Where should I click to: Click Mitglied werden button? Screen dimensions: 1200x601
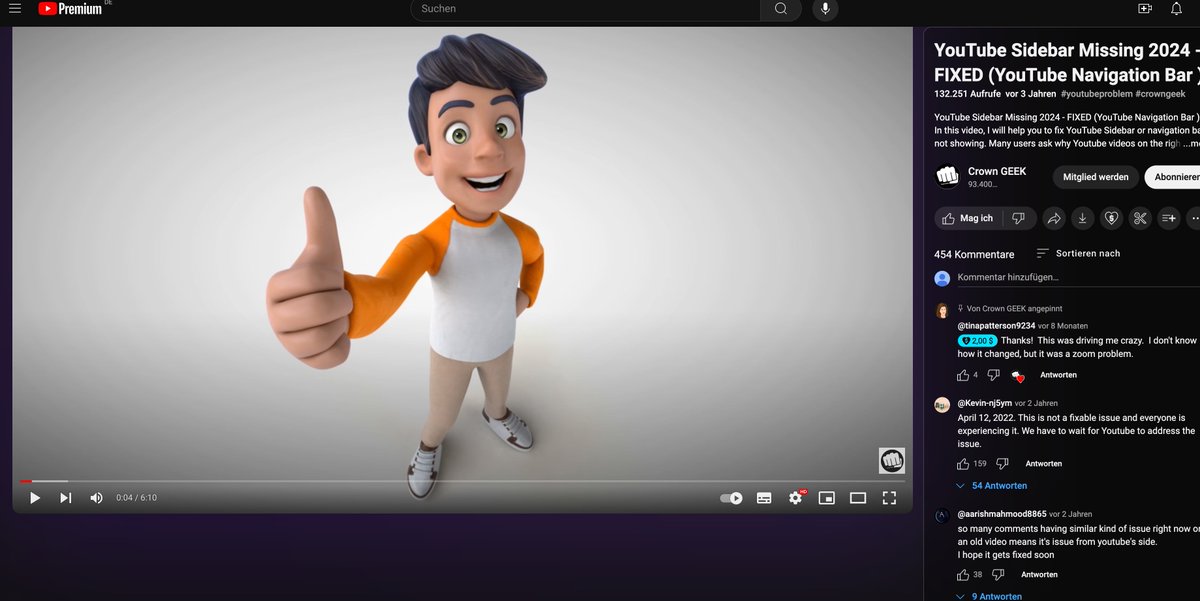click(x=1096, y=177)
